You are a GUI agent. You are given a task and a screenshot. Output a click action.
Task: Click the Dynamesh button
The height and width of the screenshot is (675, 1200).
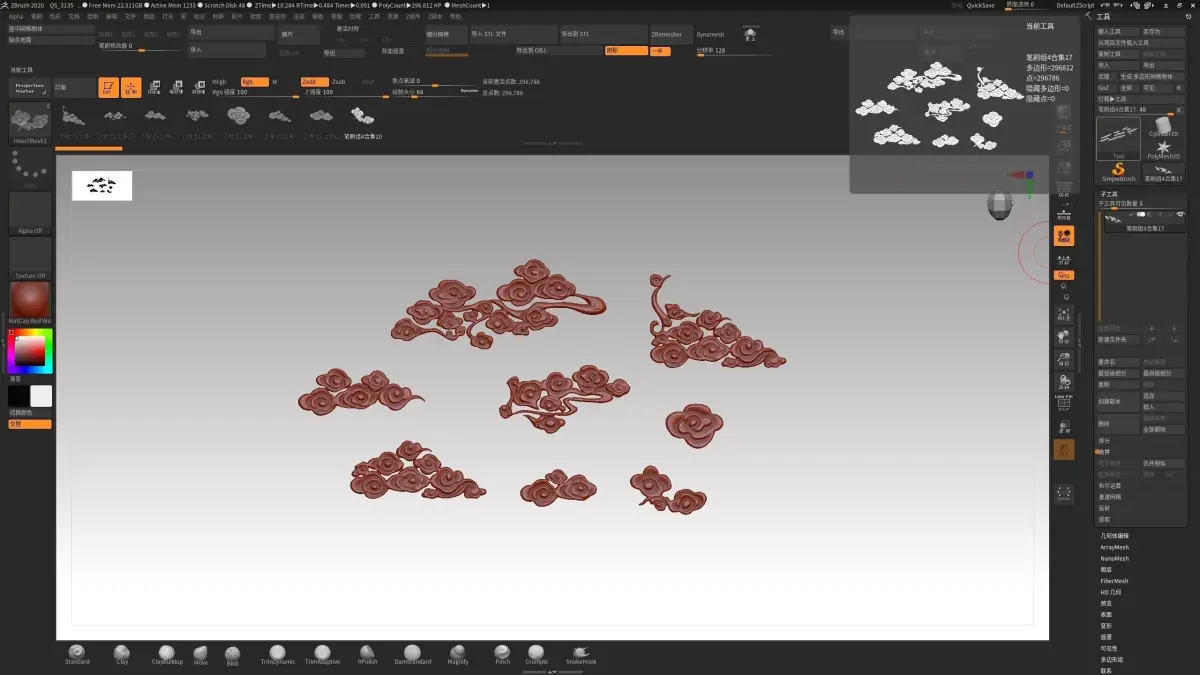click(710, 34)
